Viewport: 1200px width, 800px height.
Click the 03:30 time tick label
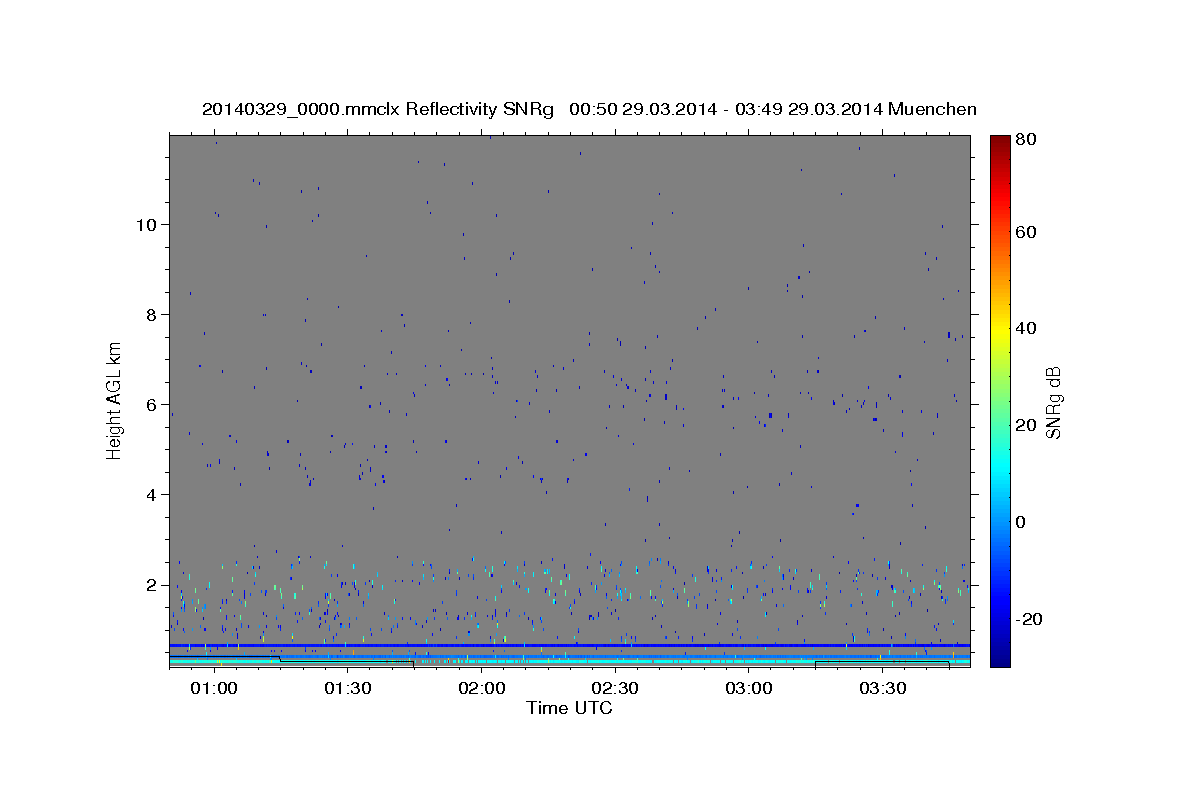click(882, 688)
